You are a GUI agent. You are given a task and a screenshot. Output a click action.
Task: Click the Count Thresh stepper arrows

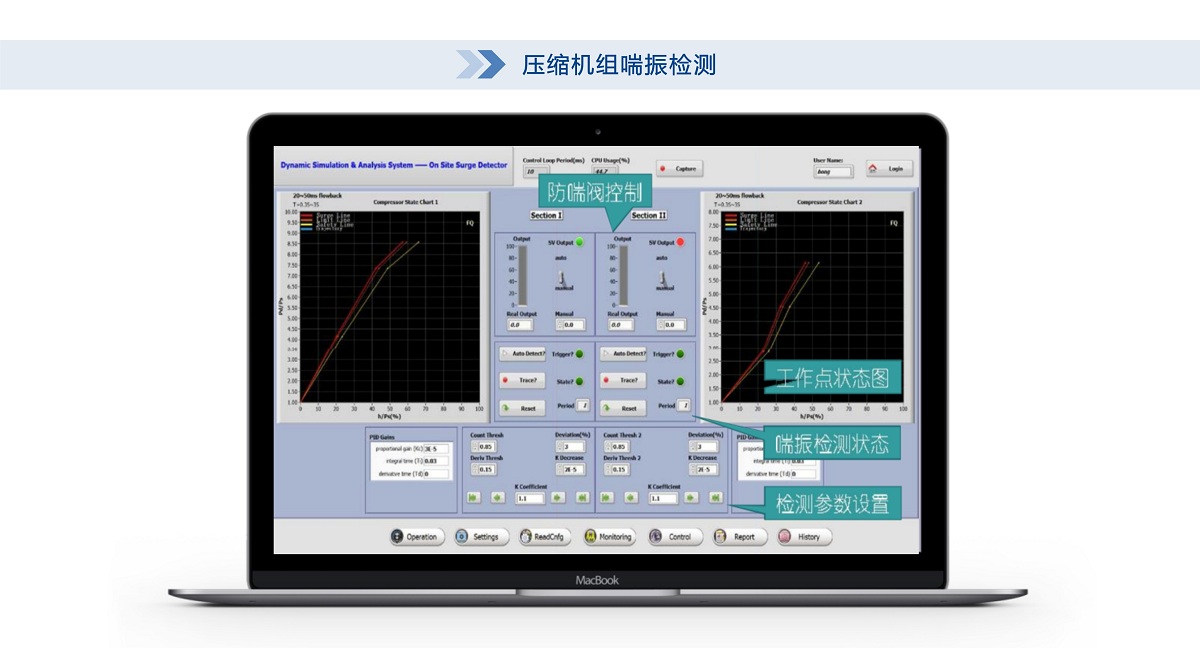(x=474, y=447)
